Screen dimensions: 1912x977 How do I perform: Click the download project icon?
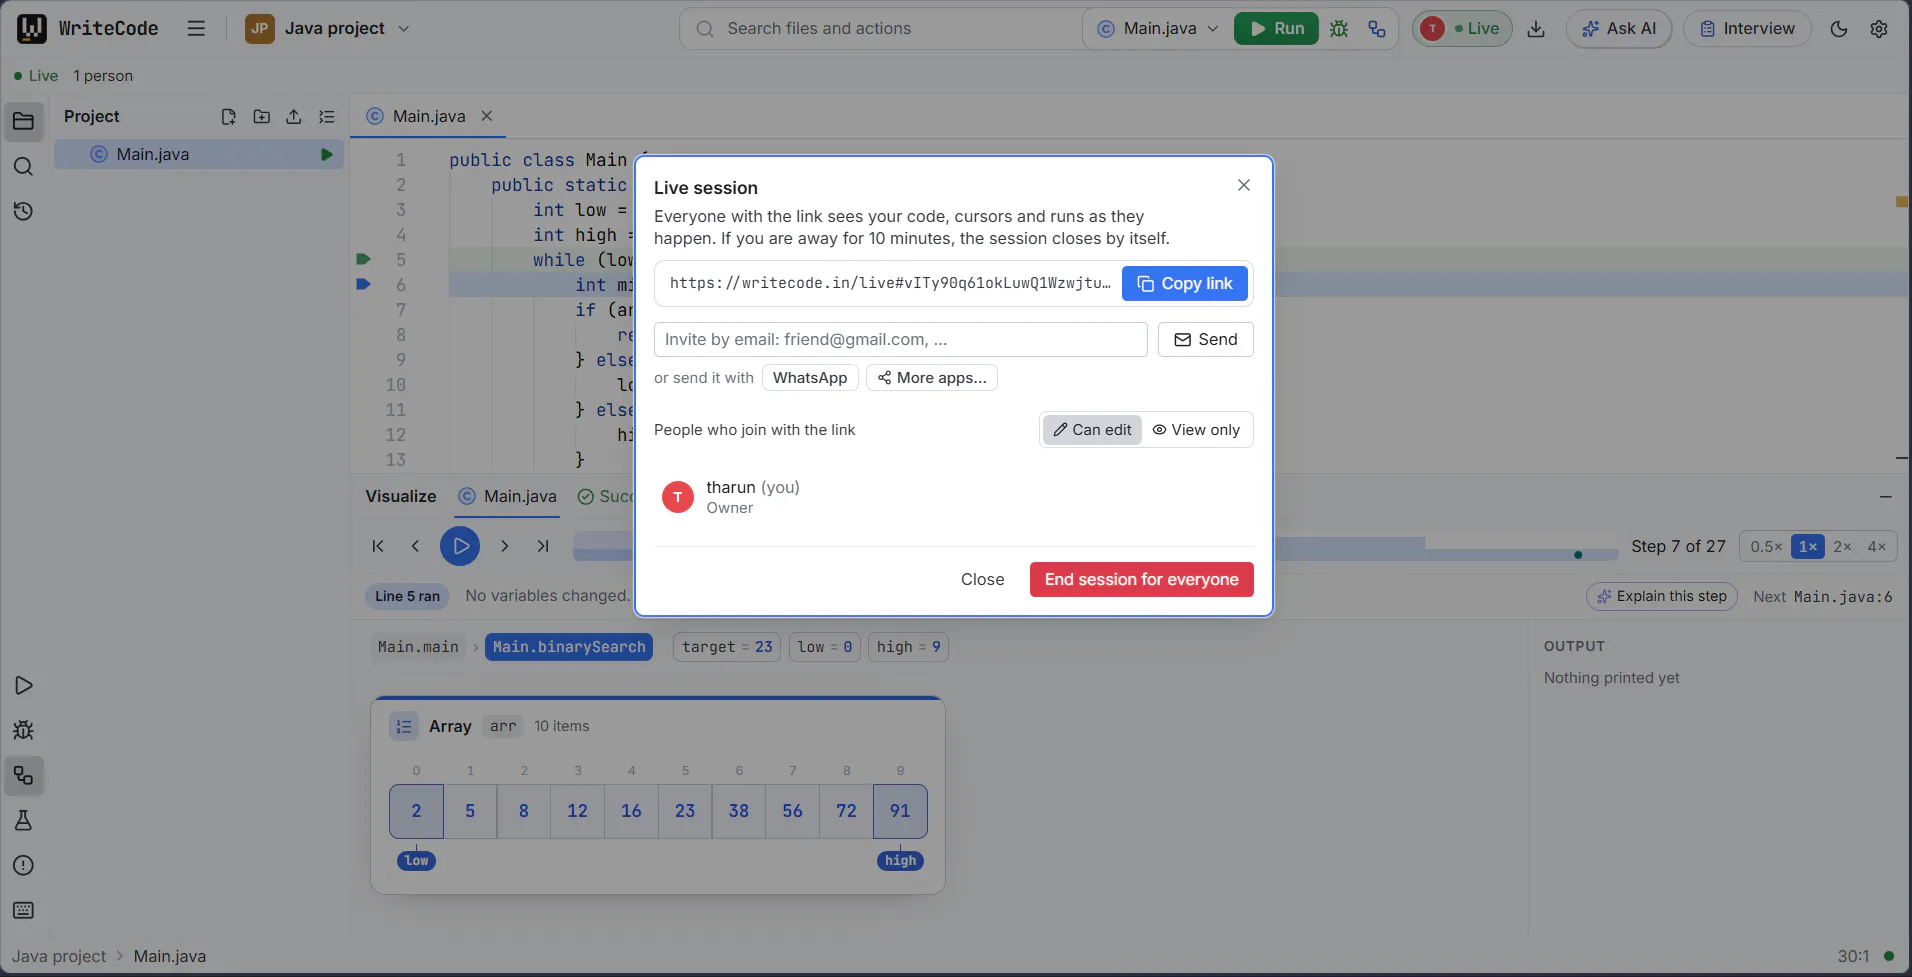point(1536,29)
